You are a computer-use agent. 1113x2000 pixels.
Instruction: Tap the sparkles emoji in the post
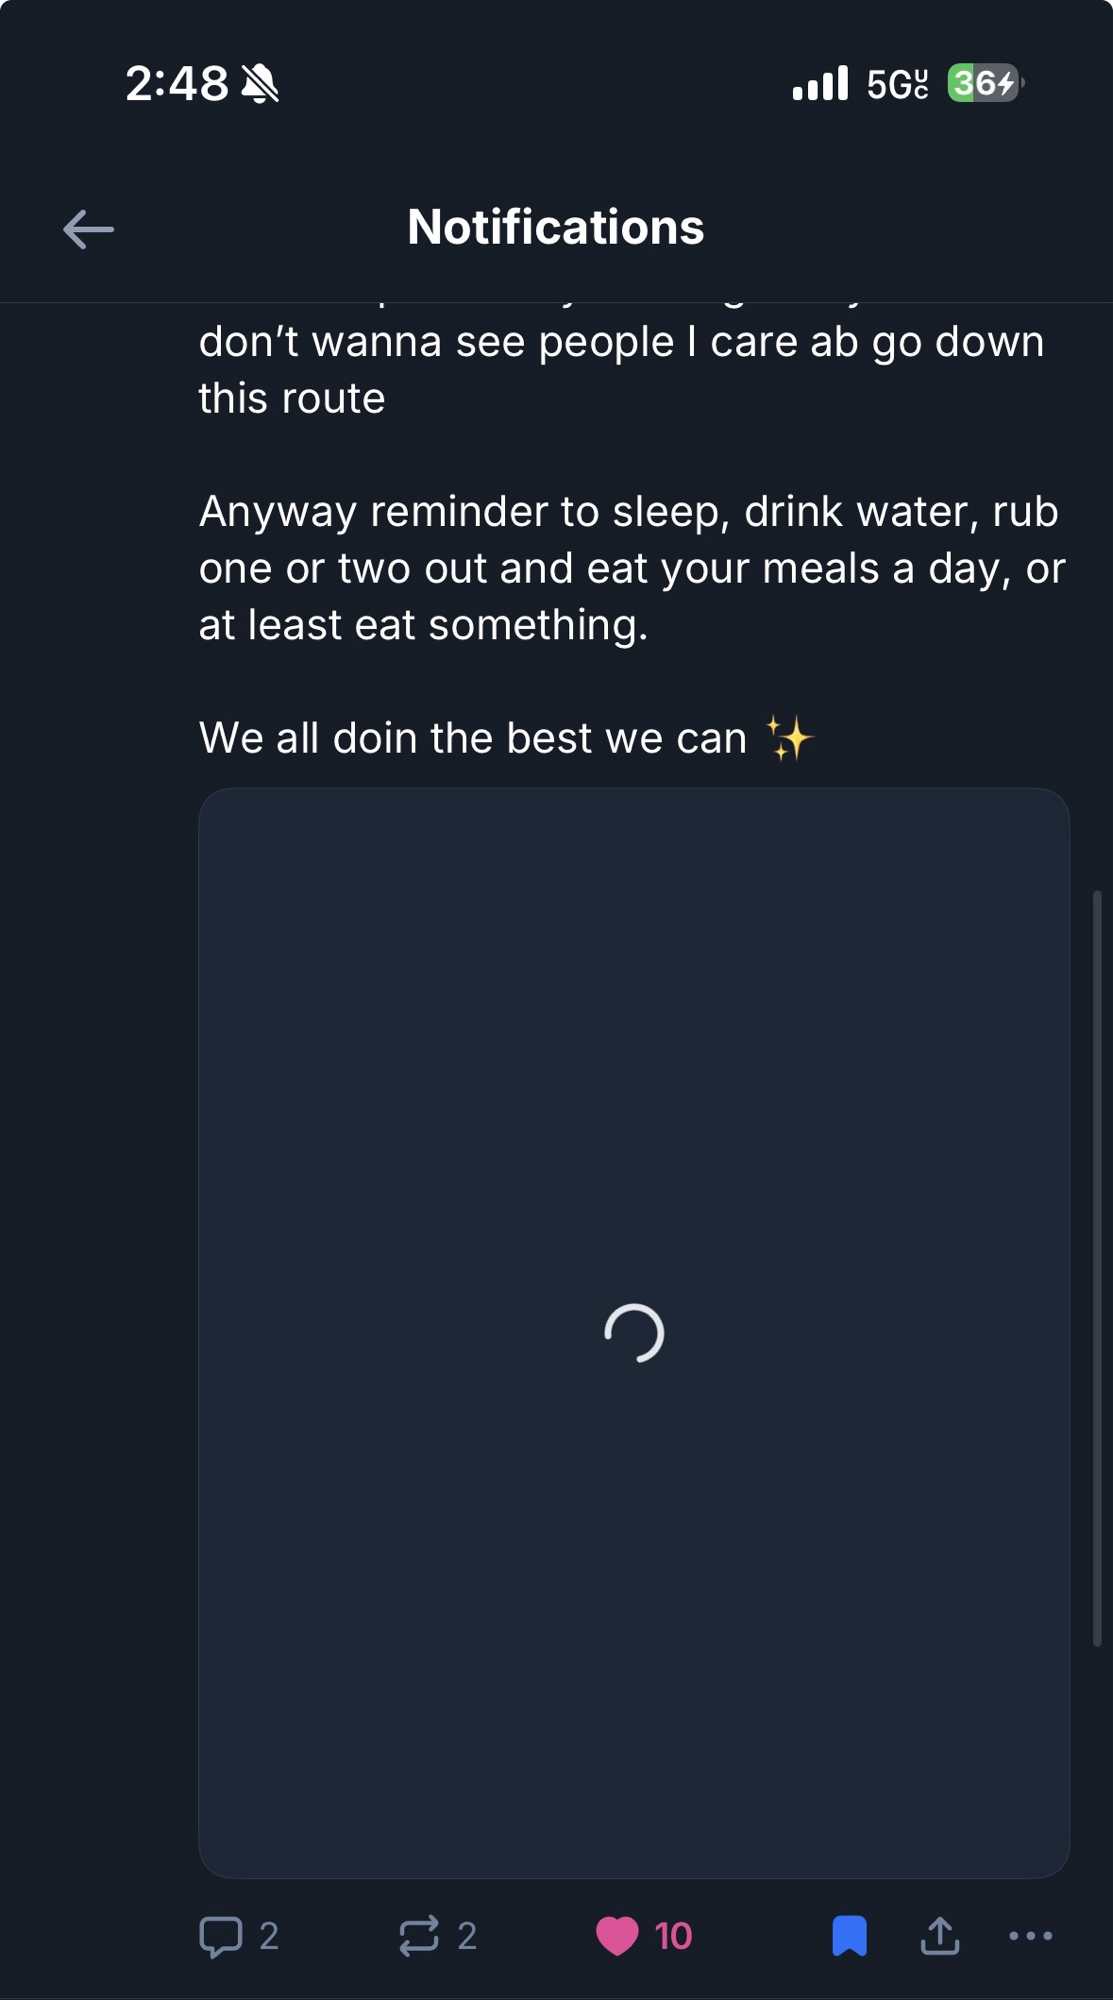point(790,739)
